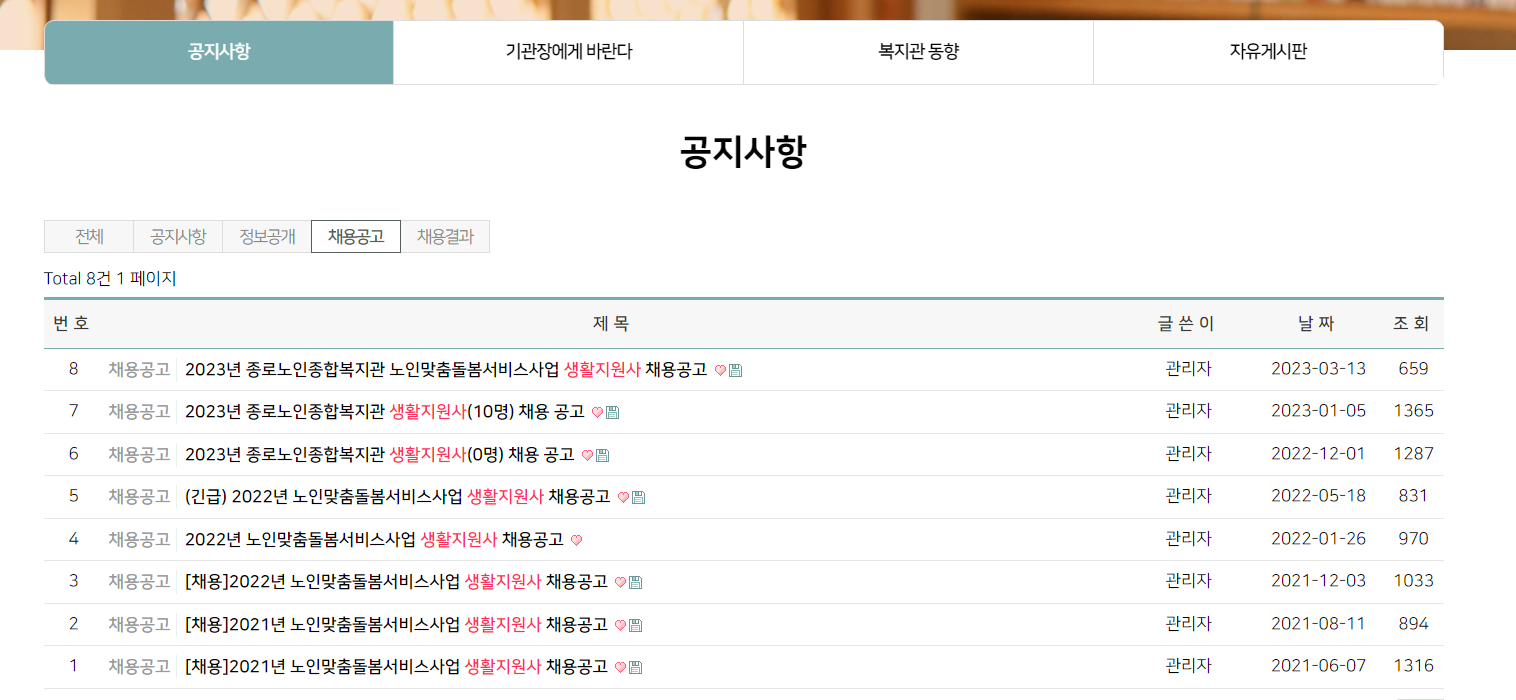Open the 2023년 생활지원사(0명) 채용 공고 post
Image resolution: width=1516 pixels, height=700 pixels.
(x=380, y=454)
